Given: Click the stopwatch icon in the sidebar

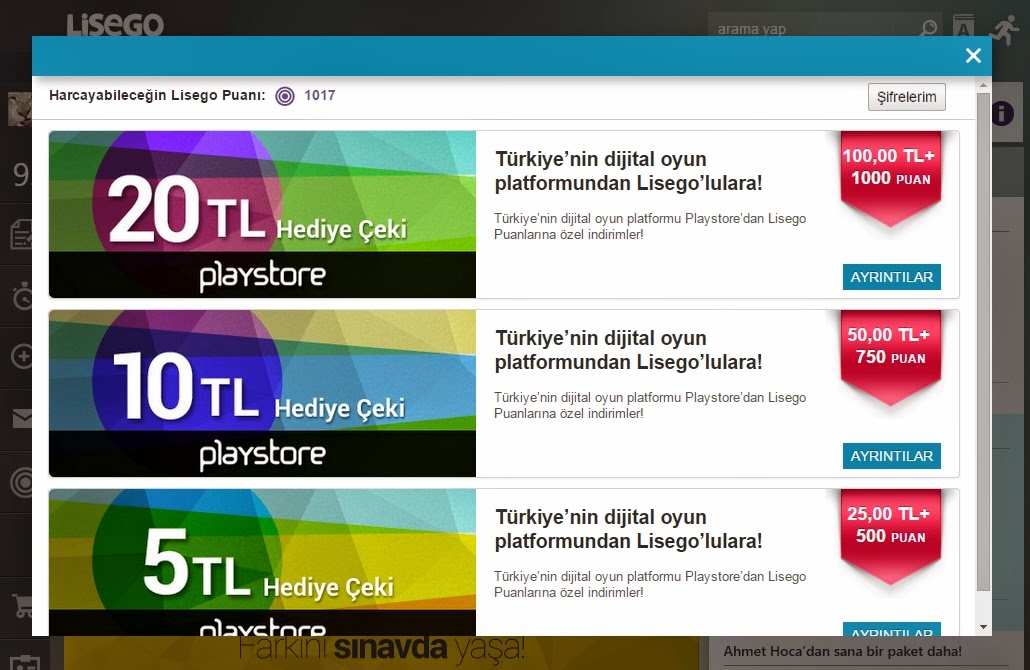Looking at the screenshot, I should point(22,296).
